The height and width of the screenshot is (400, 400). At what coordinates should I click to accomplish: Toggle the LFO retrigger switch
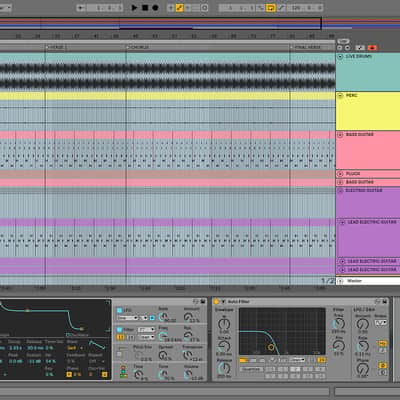[152, 318]
